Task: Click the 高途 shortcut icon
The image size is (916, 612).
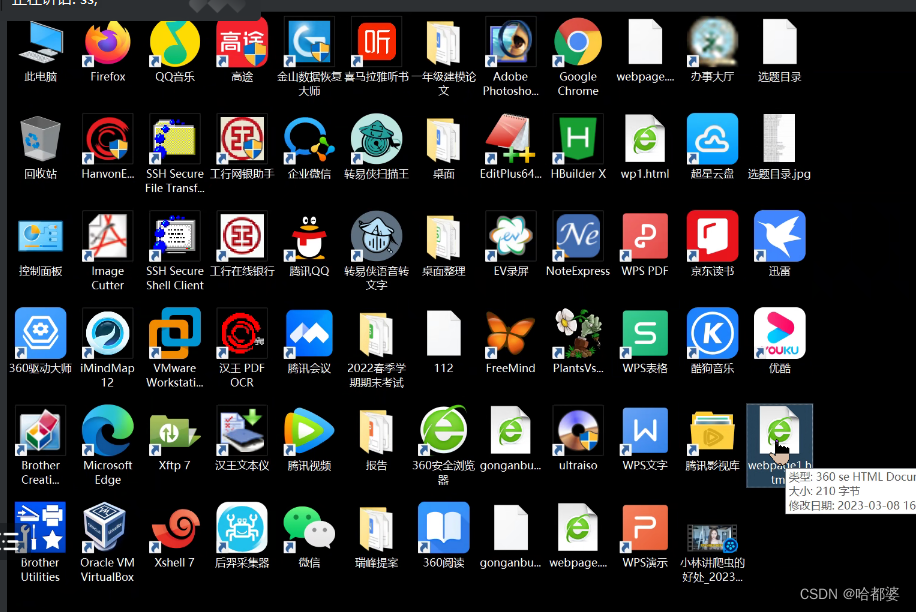Action: 242,43
